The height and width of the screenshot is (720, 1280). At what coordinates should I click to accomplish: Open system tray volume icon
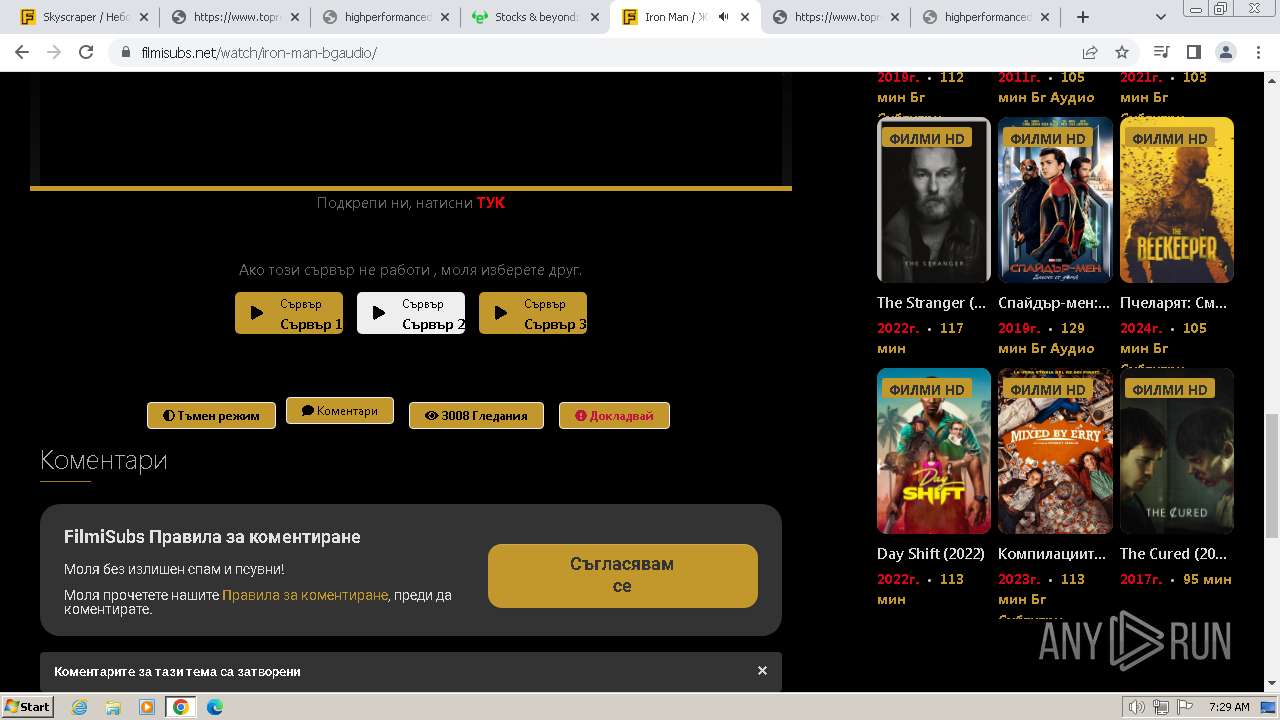(x=1137, y=707)
